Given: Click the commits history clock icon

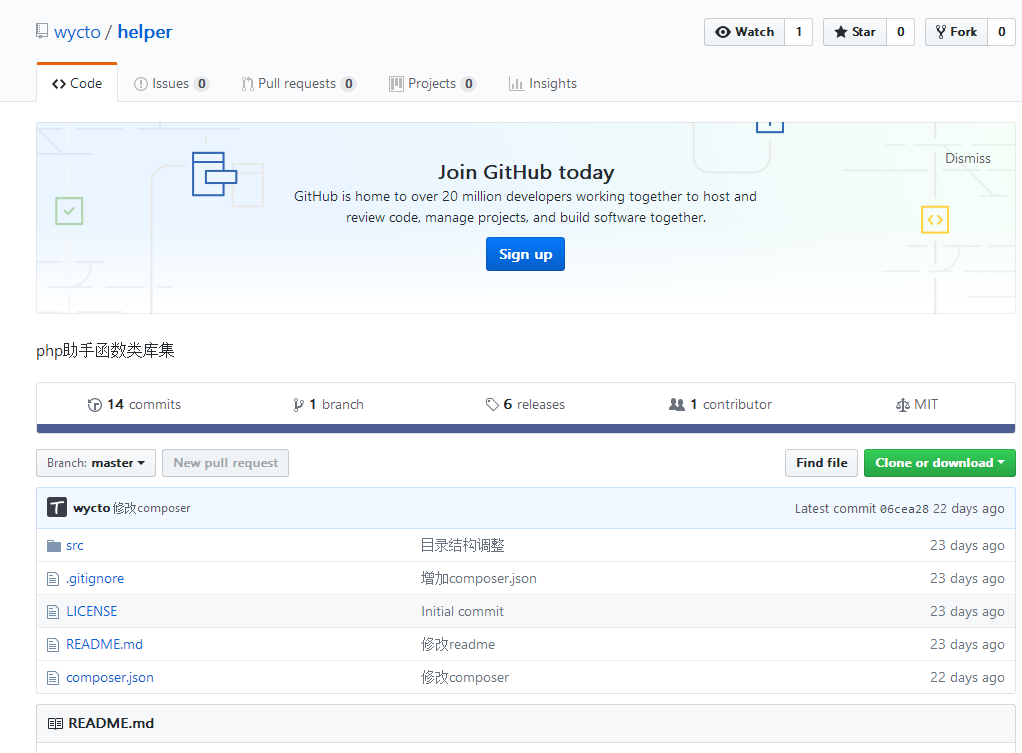Looking at the screenshot, I should [95, 405].
